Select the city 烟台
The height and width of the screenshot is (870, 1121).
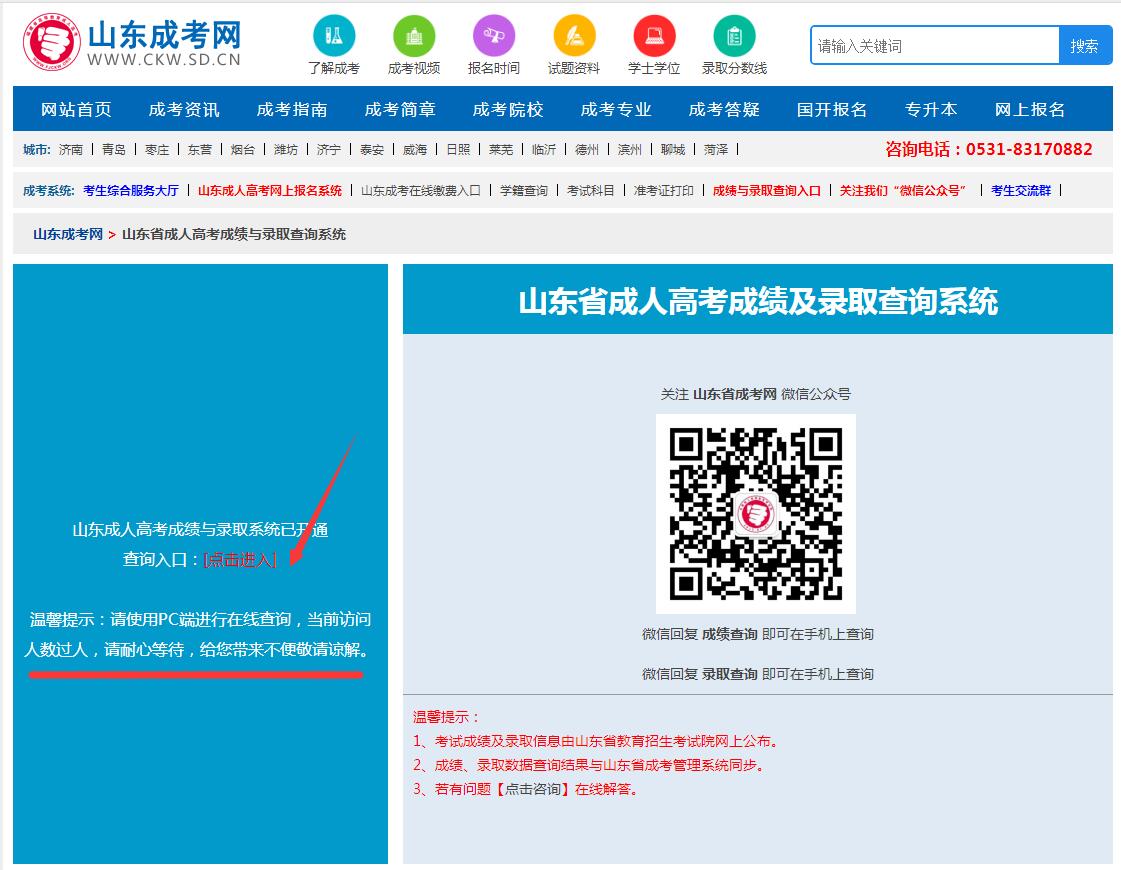pos(242,149)
